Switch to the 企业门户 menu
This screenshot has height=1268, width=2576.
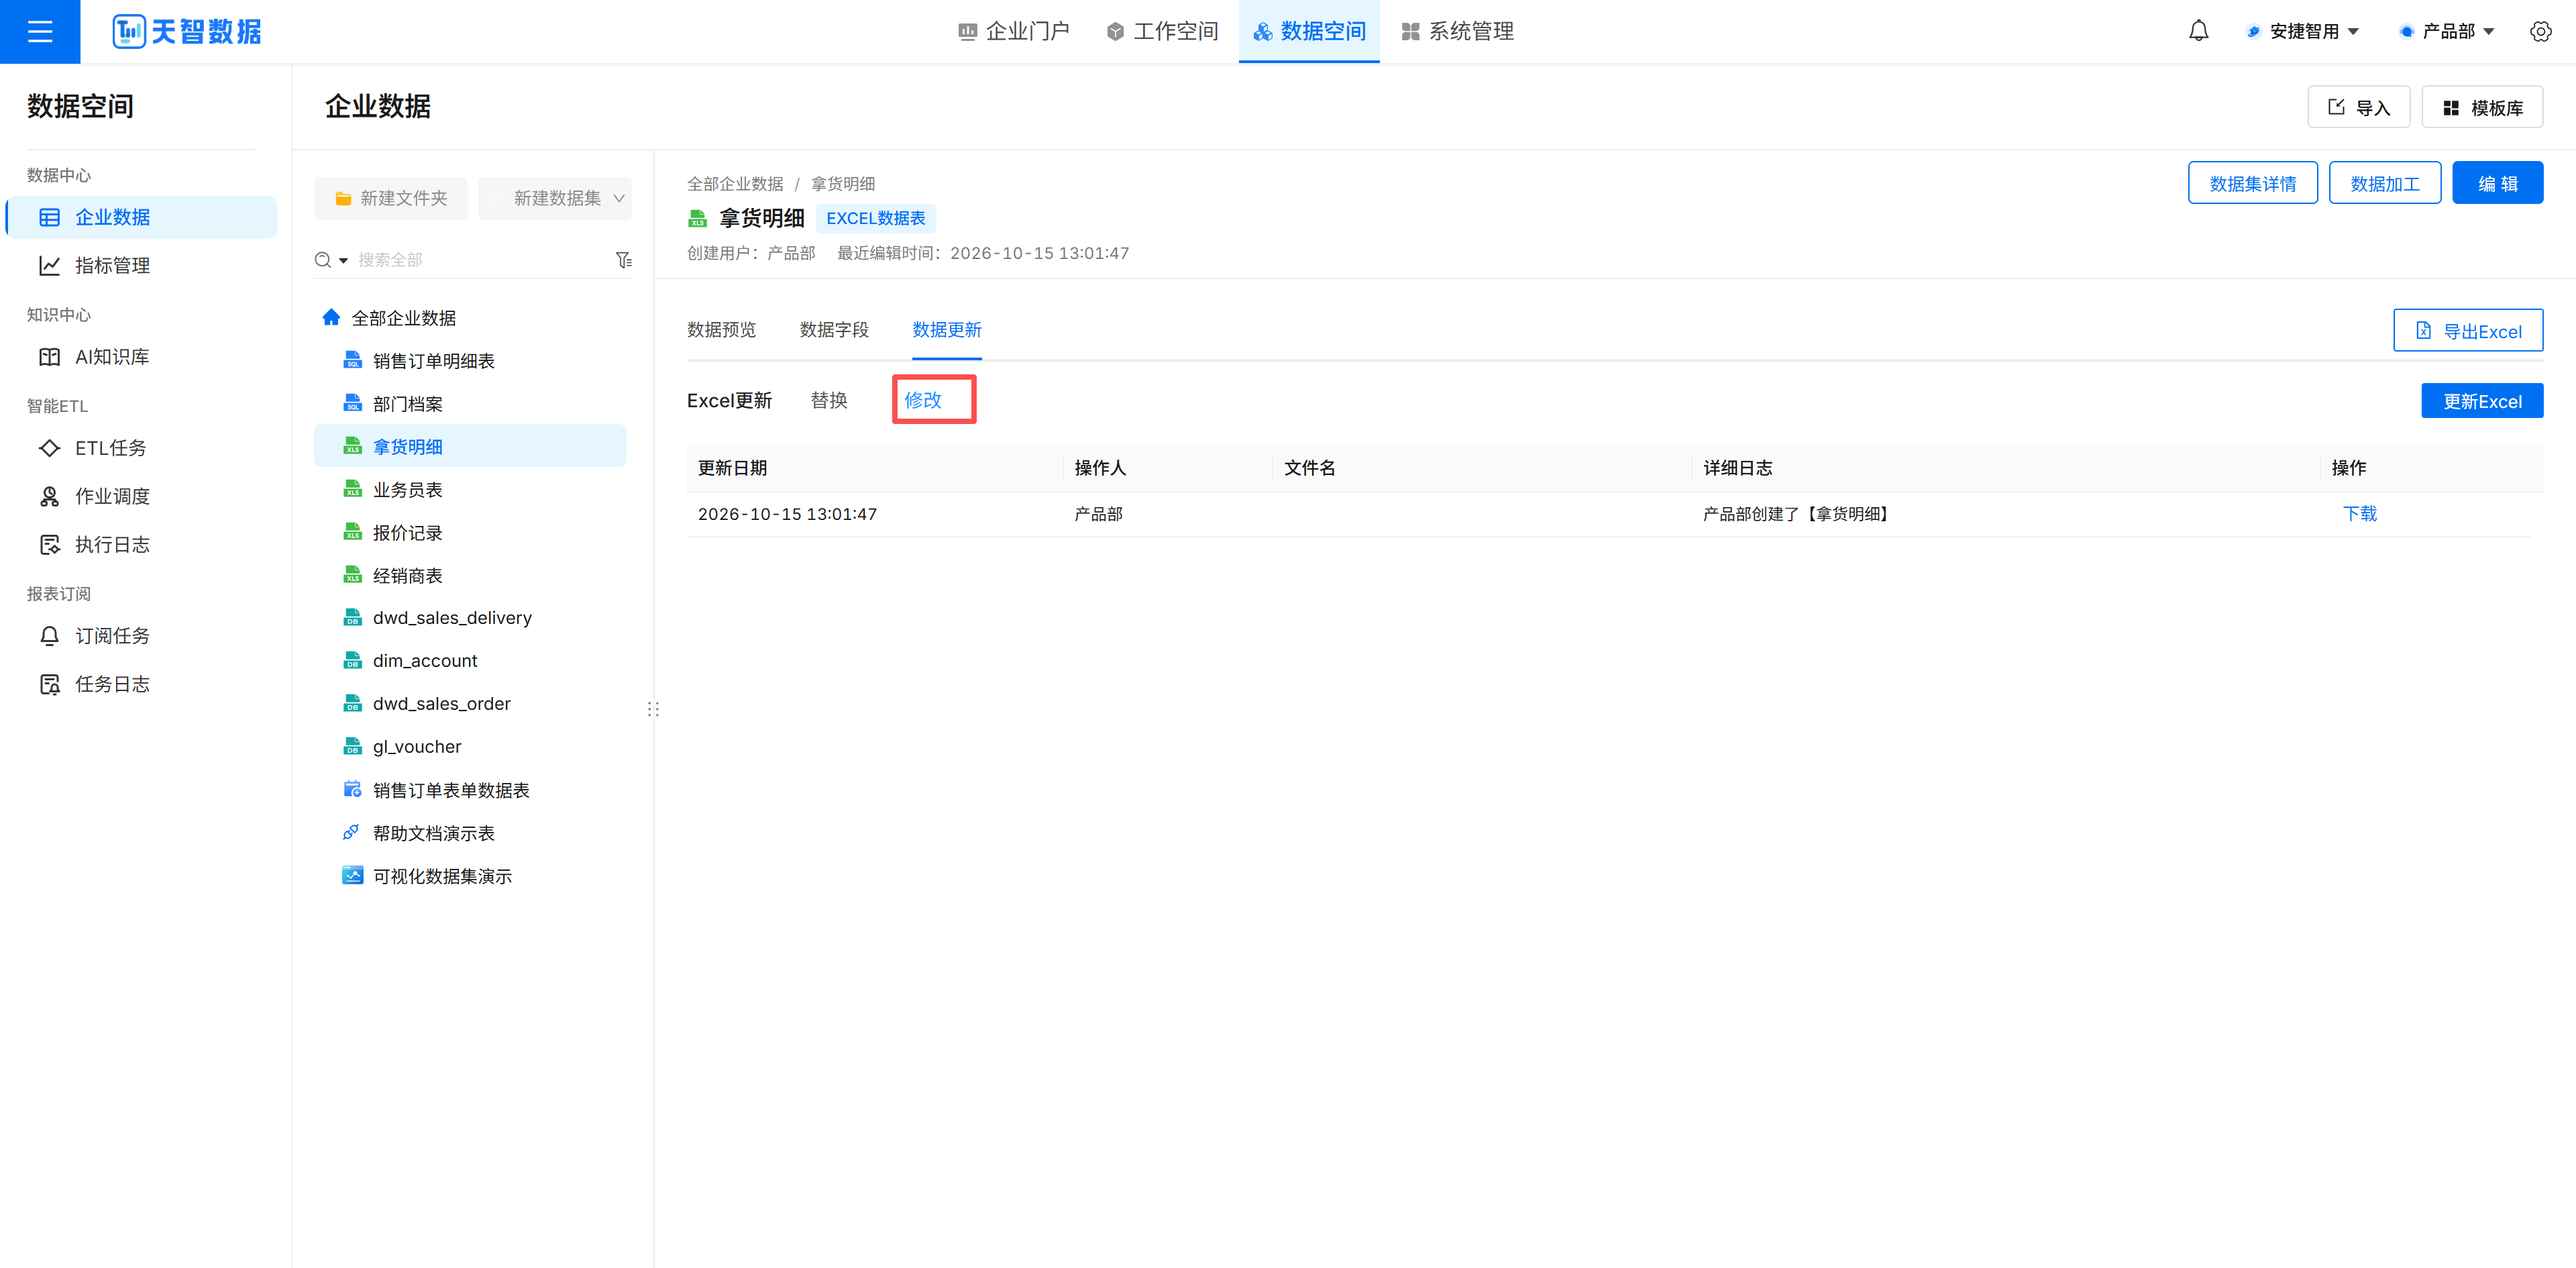tap(1013, 31)
